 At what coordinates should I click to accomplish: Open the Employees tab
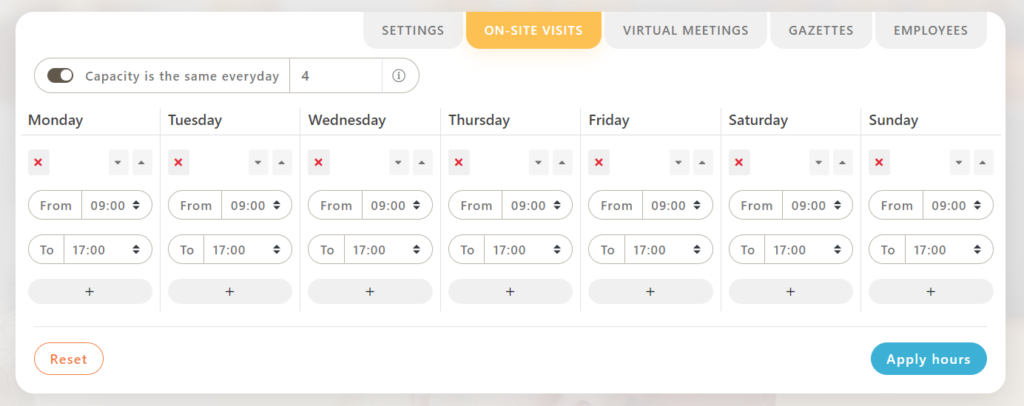click(x=930, y=31)
